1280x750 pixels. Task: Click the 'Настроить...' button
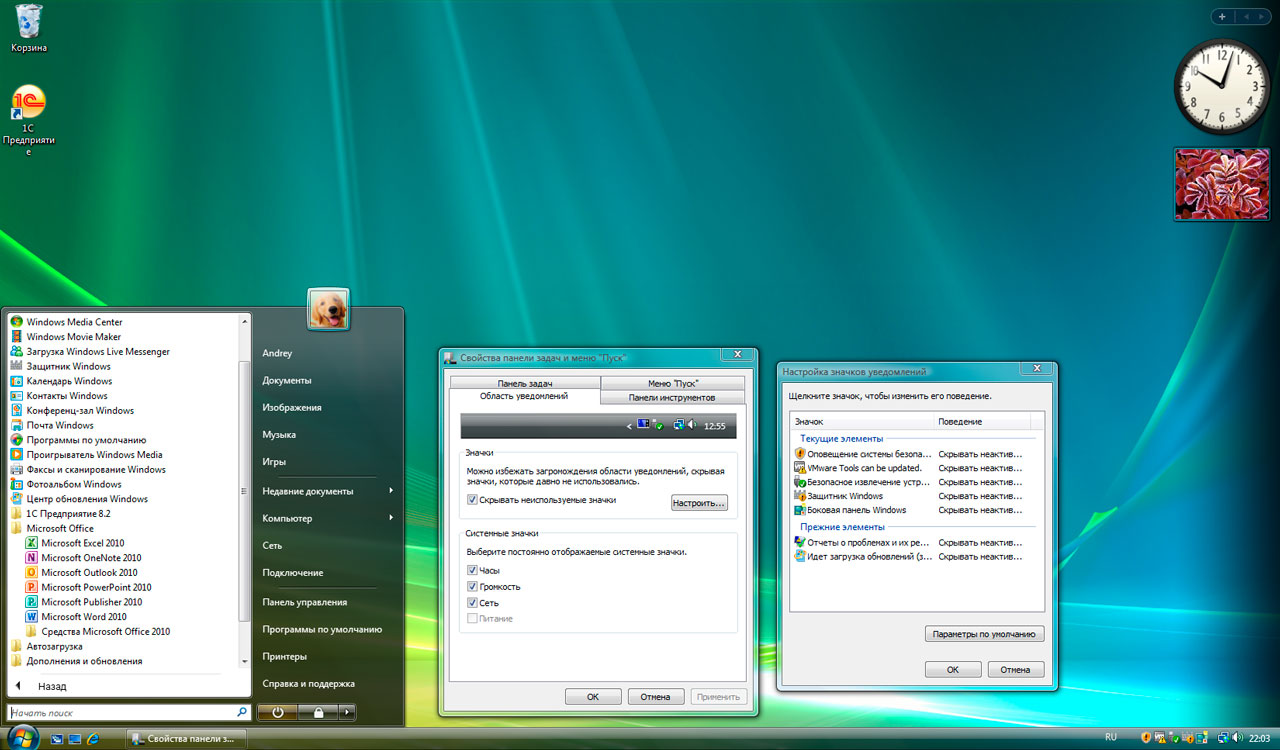pyautogui.click(x=698, y=503)
